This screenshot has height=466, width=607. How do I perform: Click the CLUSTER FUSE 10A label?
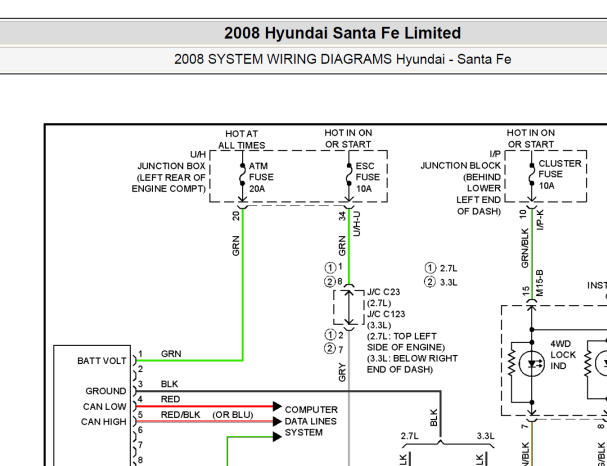[x=559, y=175]
